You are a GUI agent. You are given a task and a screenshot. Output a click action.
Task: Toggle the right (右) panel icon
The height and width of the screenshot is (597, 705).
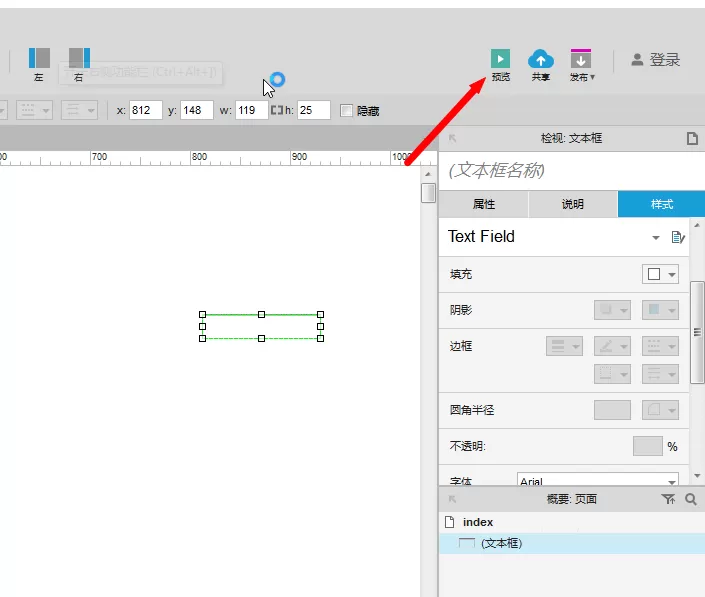[x=79, y=58]
